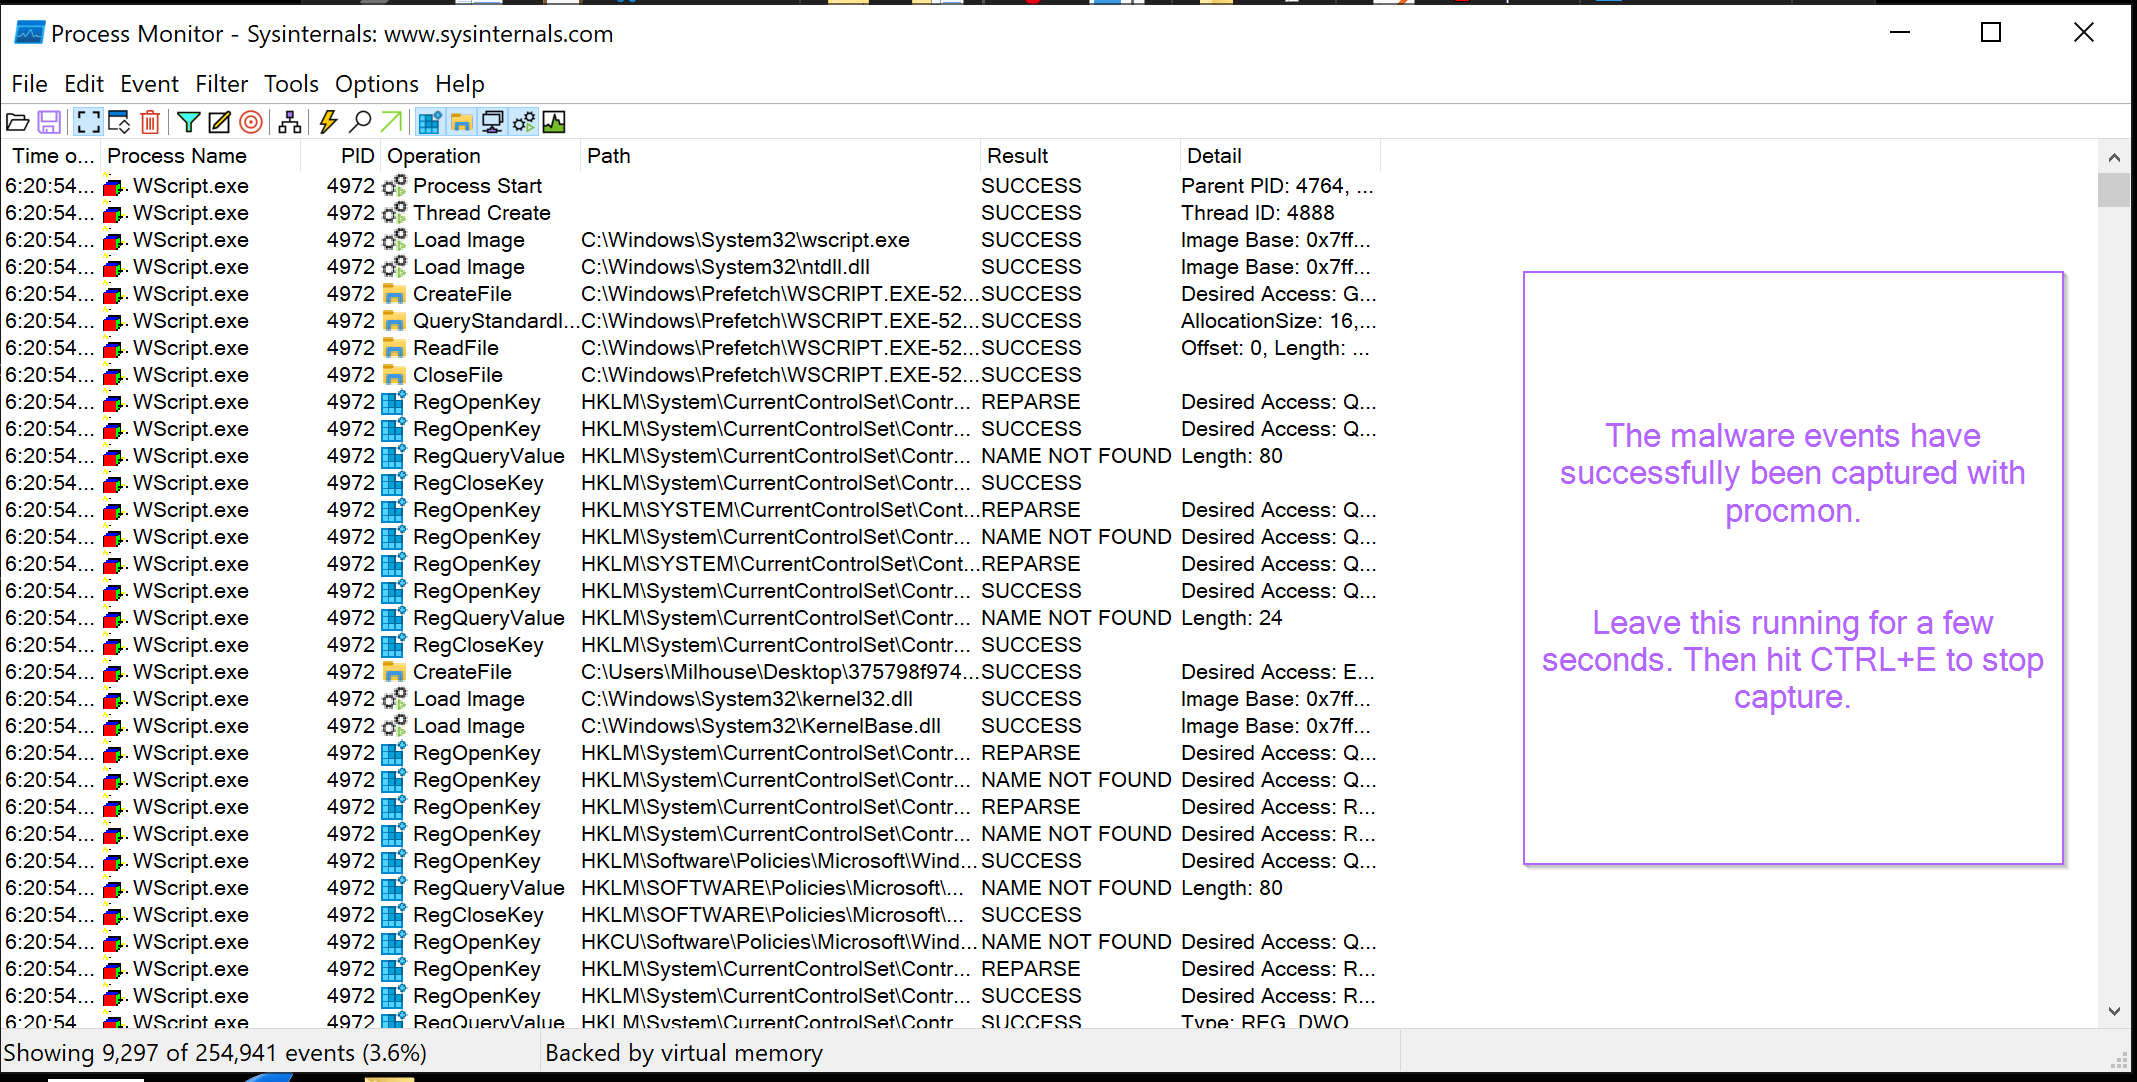Open the Filter menu
Image resolution: width=2137 pixels, height=1082 pixels.
221,84
